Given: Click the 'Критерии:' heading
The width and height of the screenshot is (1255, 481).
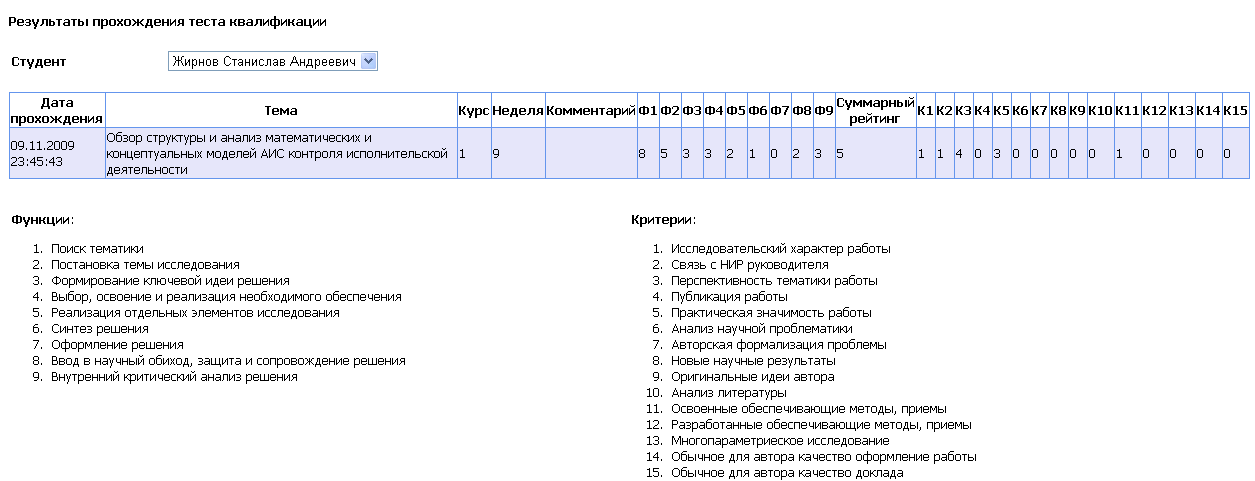Looking at the screenshot, I should tap(664, 220).
